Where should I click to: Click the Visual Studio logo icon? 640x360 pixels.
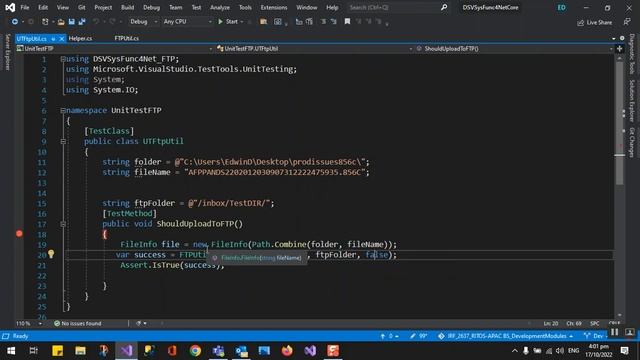pyautogui.click(x=10, y=7)
